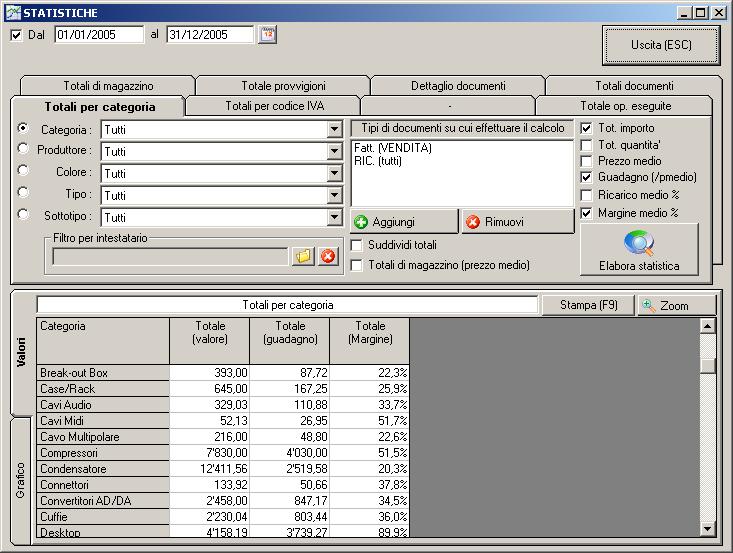This screenshot has width=733, height=553.
Task: Select the Sottotipo radio button
Action: (22, 214)
